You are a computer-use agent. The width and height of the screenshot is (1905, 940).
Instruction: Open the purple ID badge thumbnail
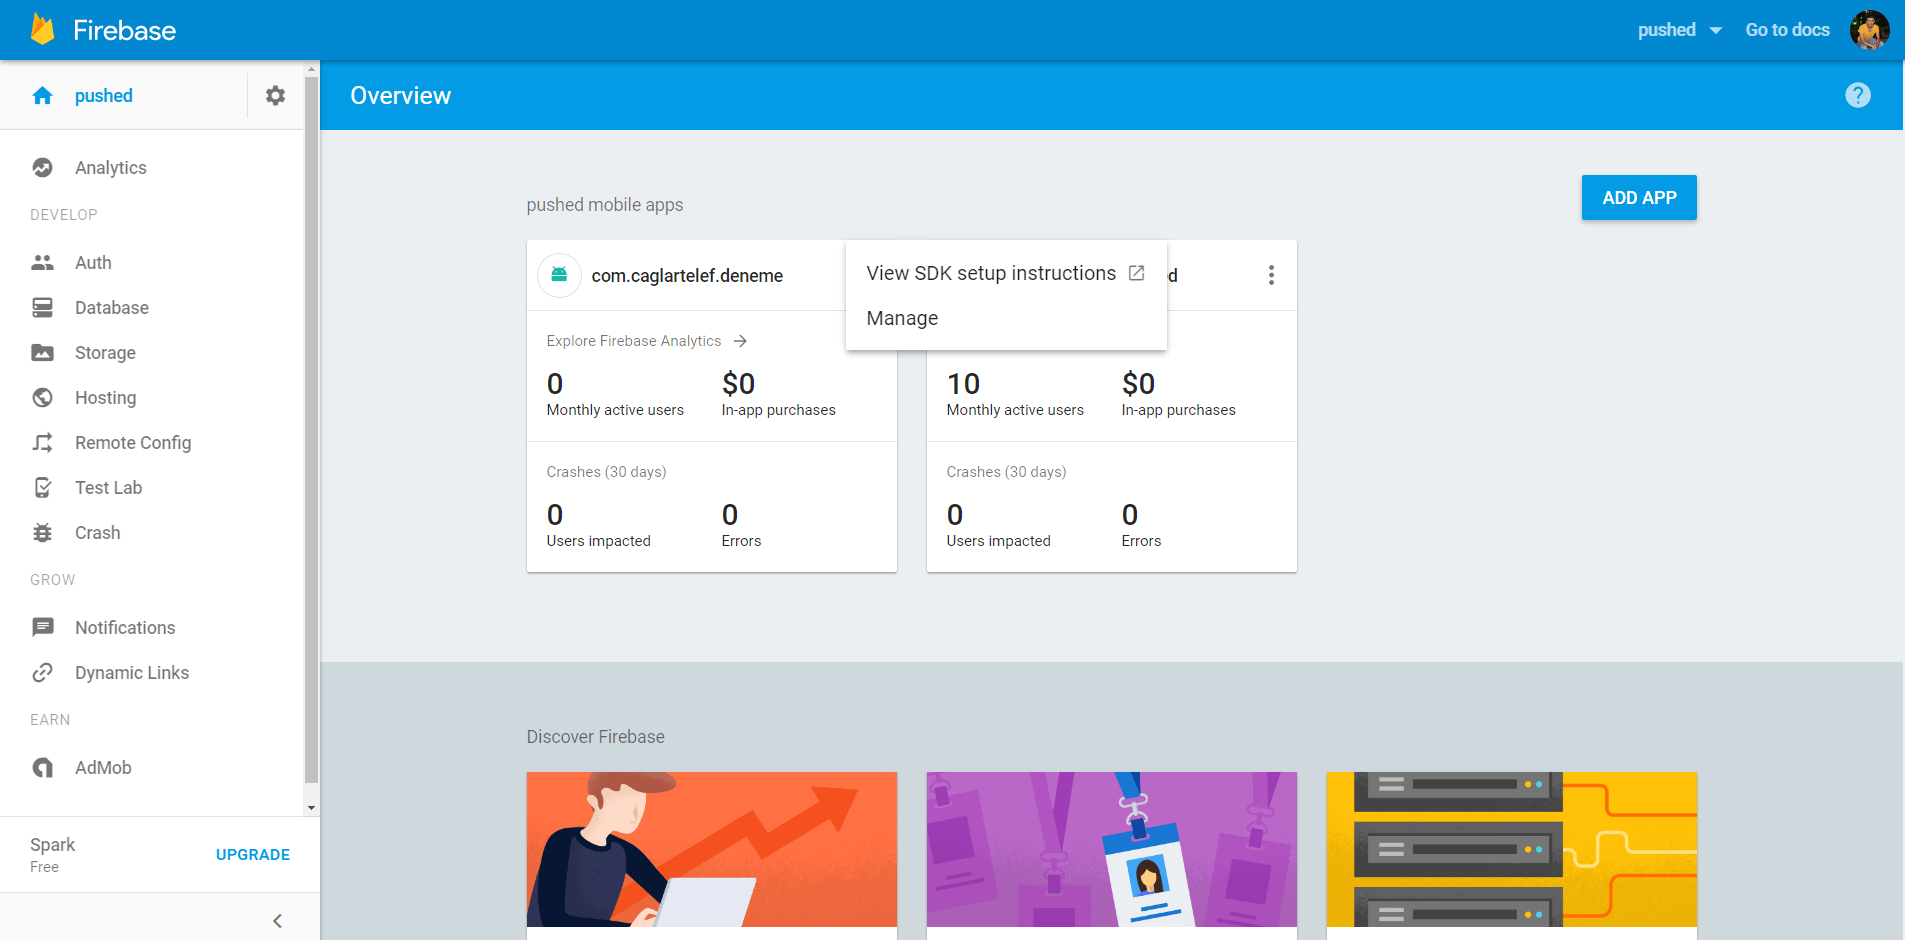(1112, 849)
